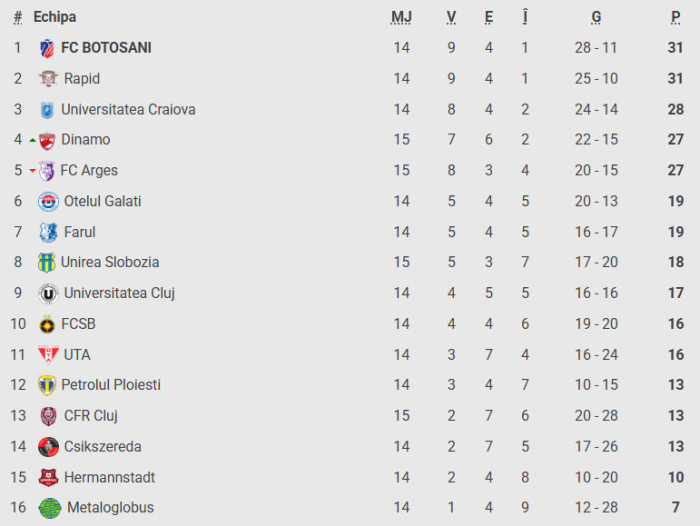Image resolution: width=700 pixels, height=526 pixels.
Task: Sort table by P points header
Action: pyautogui.click(x=676, y=17)
